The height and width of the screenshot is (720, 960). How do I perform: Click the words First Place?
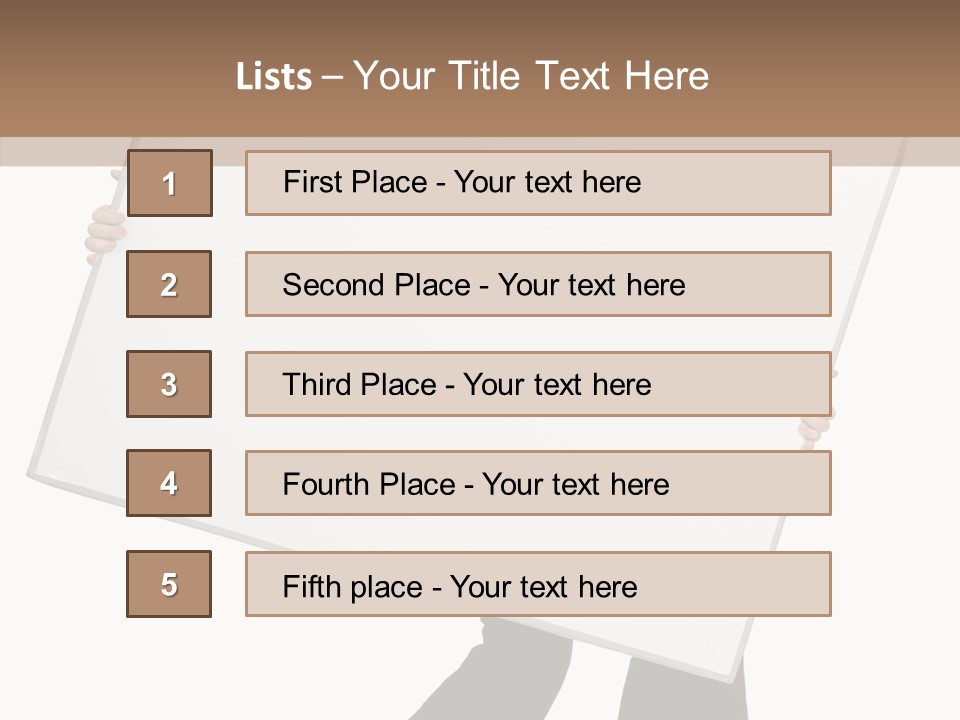pyautogui.click(x=357, y=182)
